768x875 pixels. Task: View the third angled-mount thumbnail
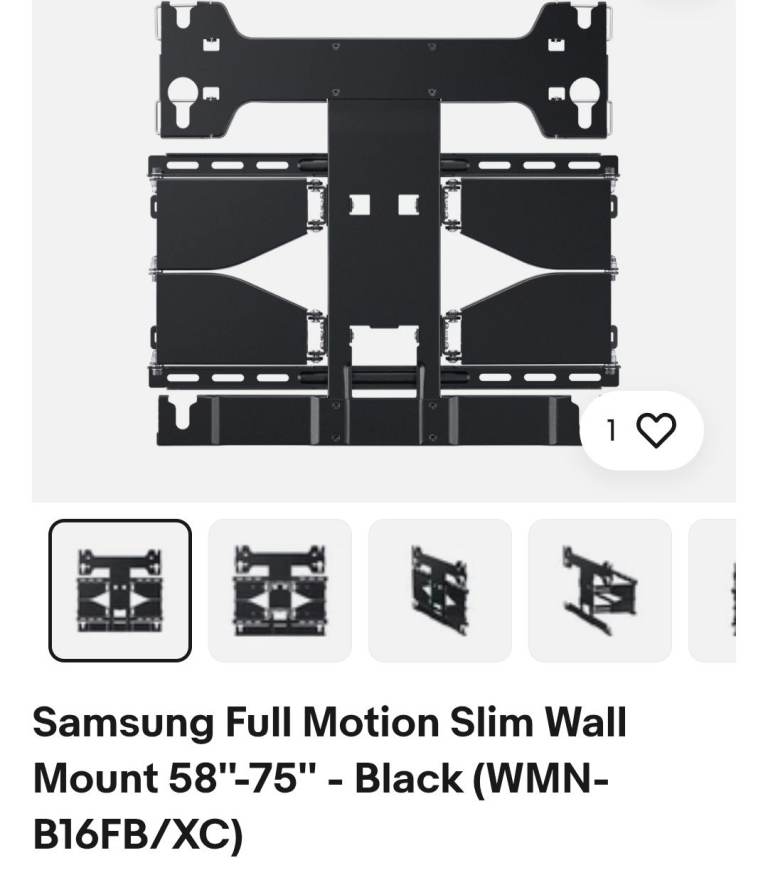click(440, 590)
